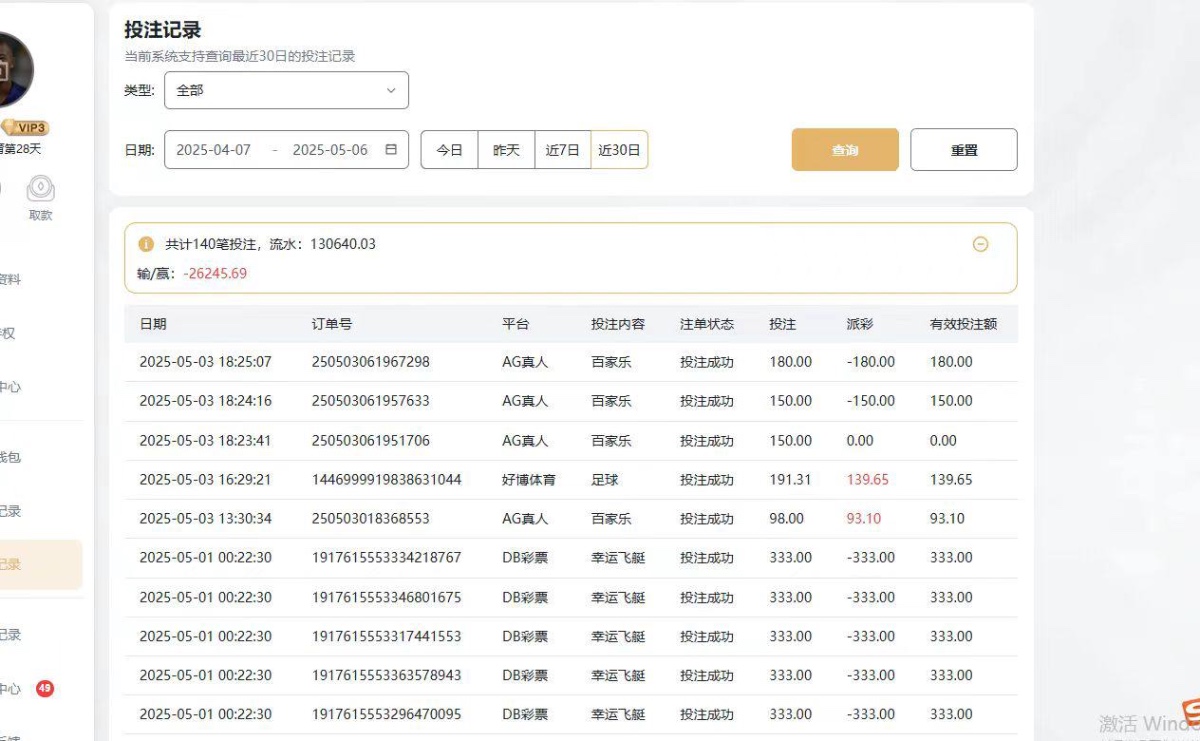Click the 重置 reset button

963,149
